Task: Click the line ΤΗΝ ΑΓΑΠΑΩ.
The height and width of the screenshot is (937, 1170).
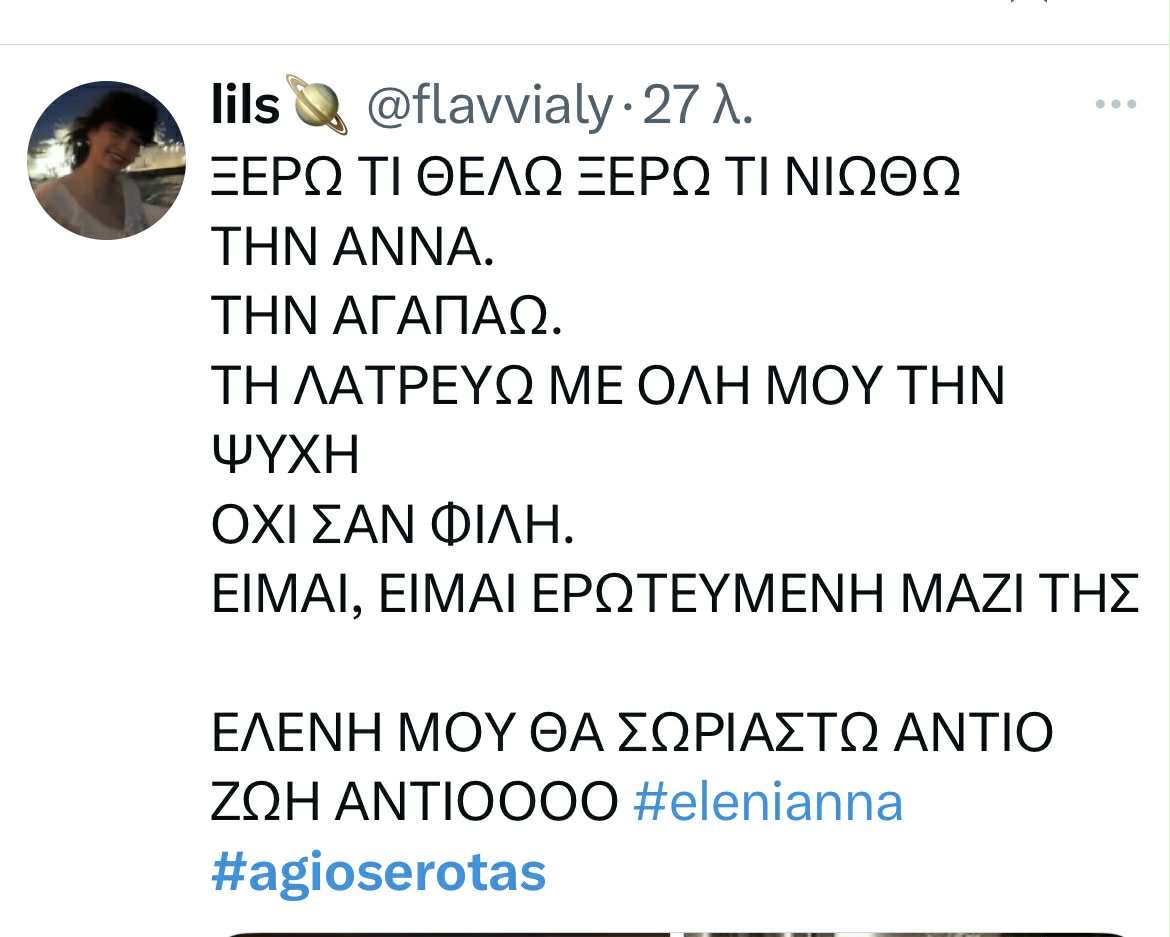Action: click(x=387, y=315)
